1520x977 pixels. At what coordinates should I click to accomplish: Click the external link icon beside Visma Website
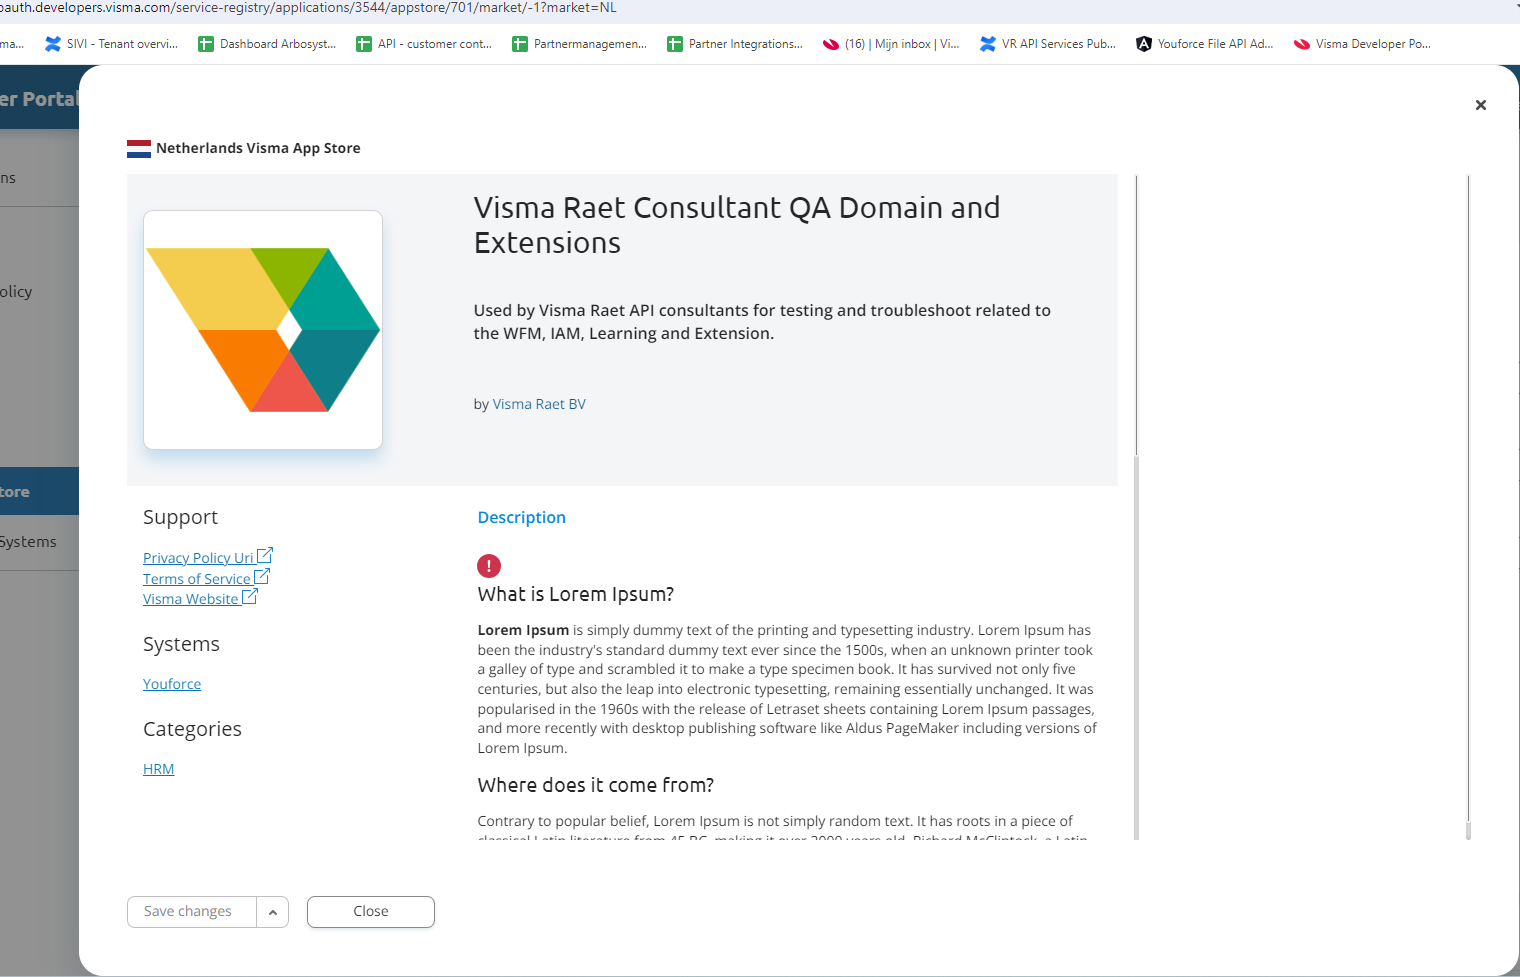251,596
